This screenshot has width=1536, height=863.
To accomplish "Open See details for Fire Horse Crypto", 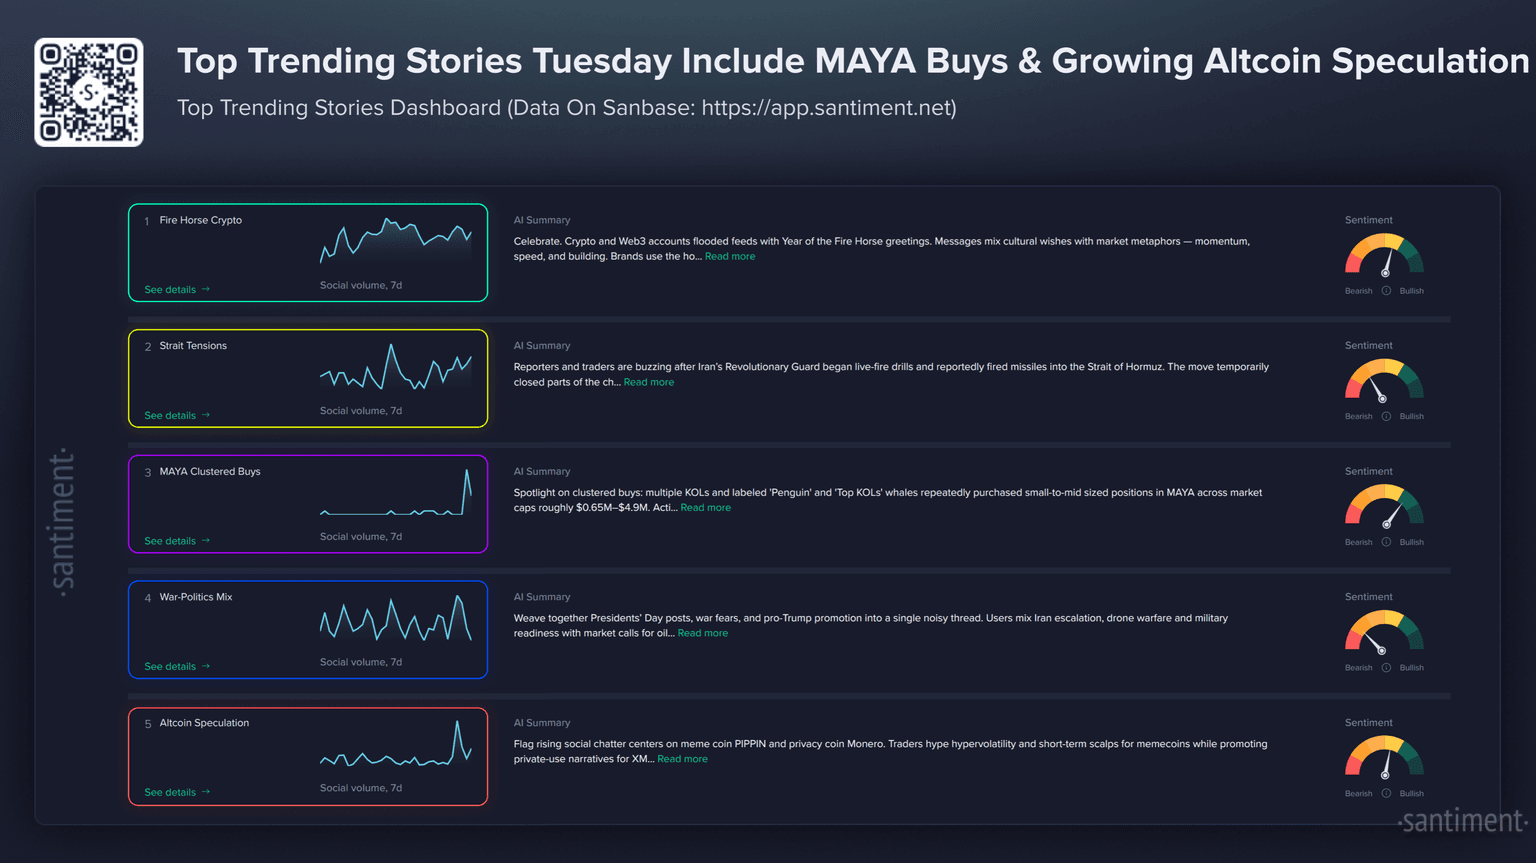I will pos(177,290).
